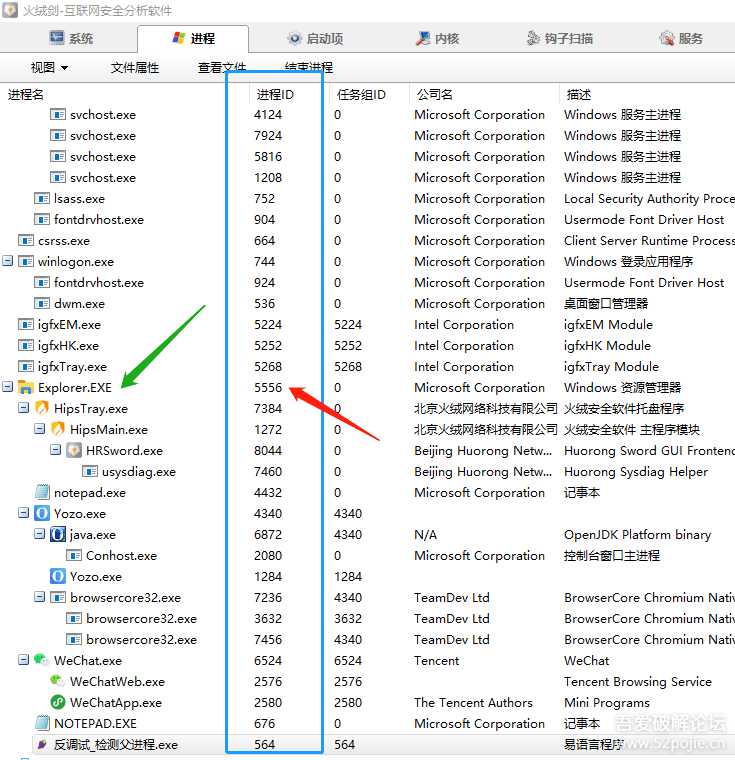
Task: Collapse the HipsTray.exe tree node
Action: pos(23,408)
